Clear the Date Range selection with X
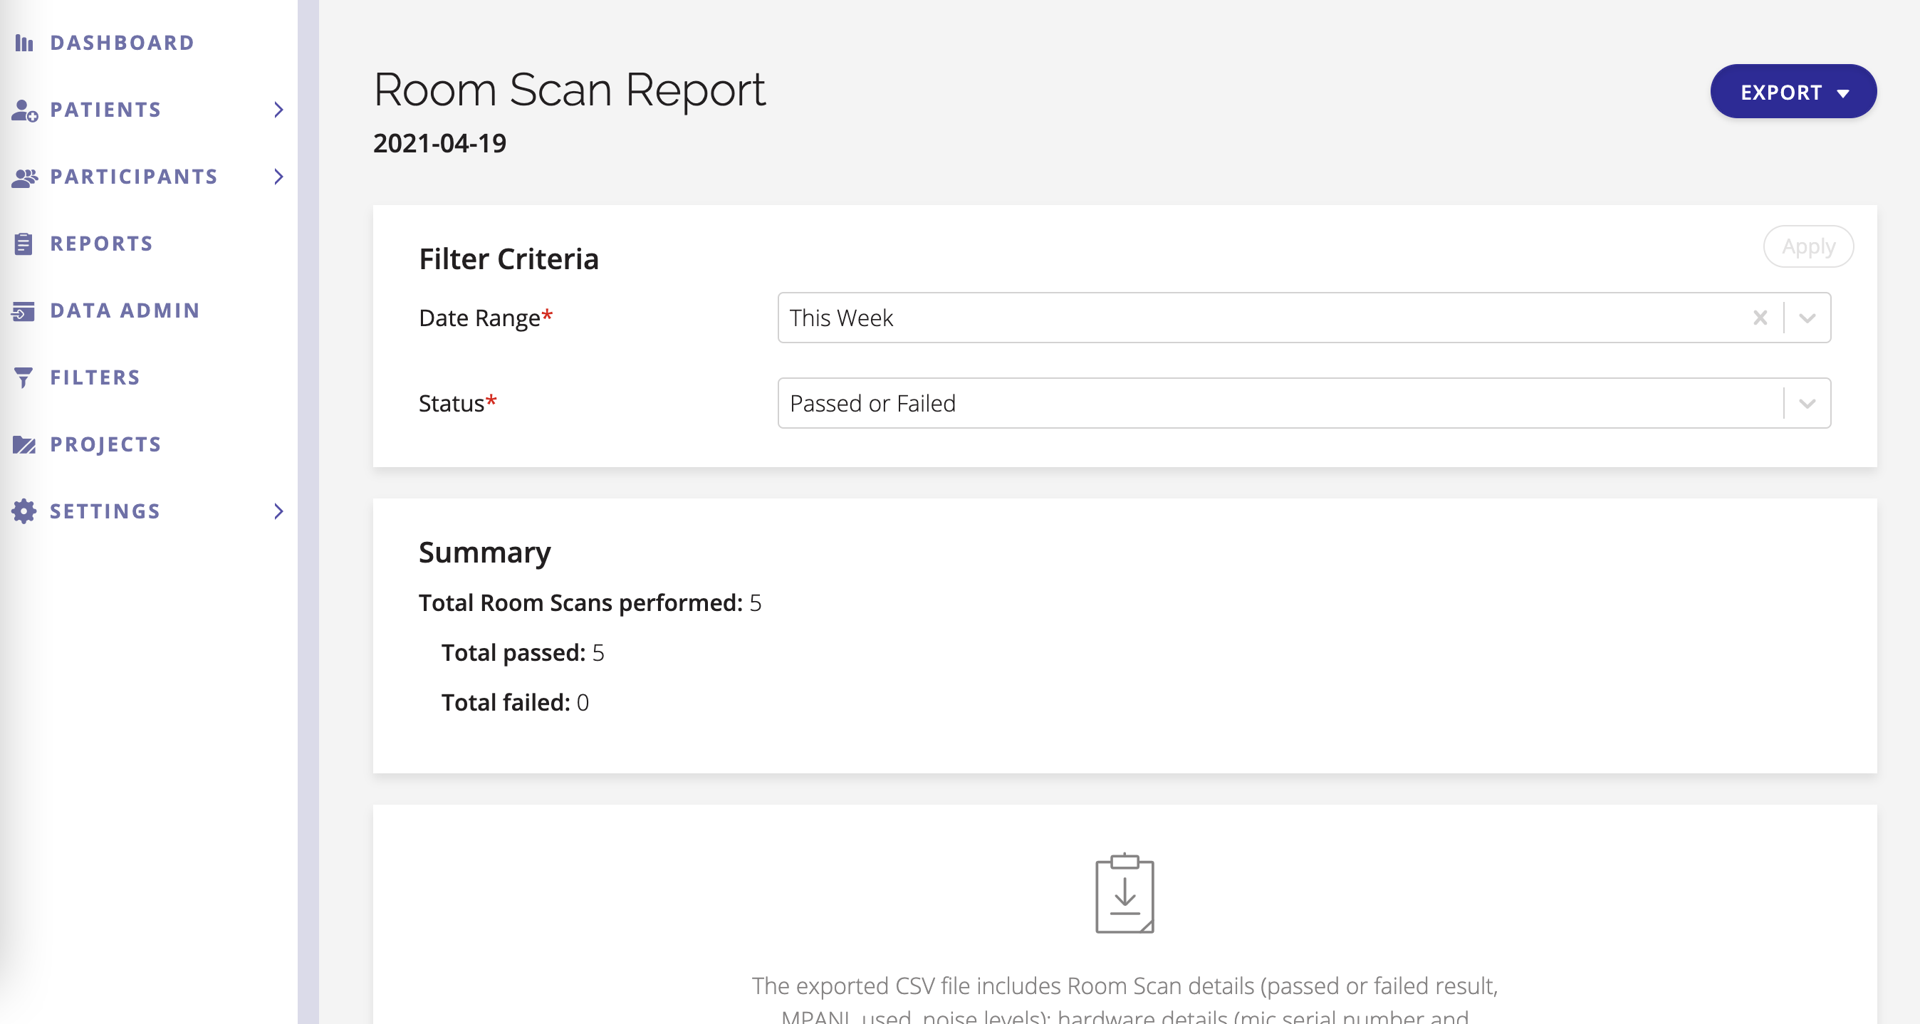This screenshot has height=1024, width=1920. tap(1760, 318)
